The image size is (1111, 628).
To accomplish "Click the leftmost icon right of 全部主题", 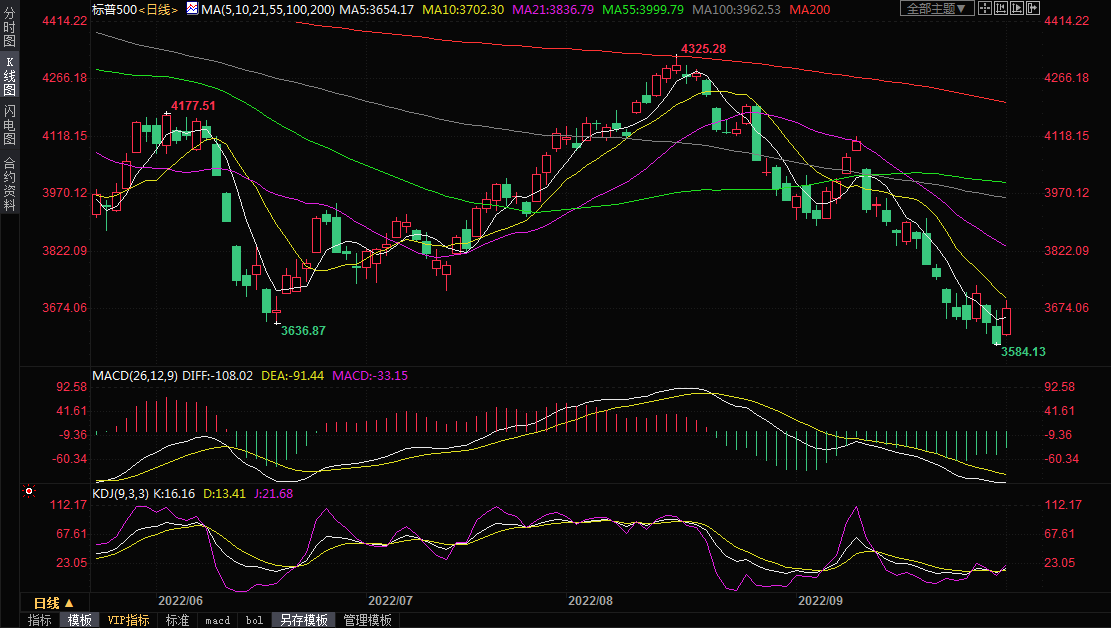I will (986, 8).
